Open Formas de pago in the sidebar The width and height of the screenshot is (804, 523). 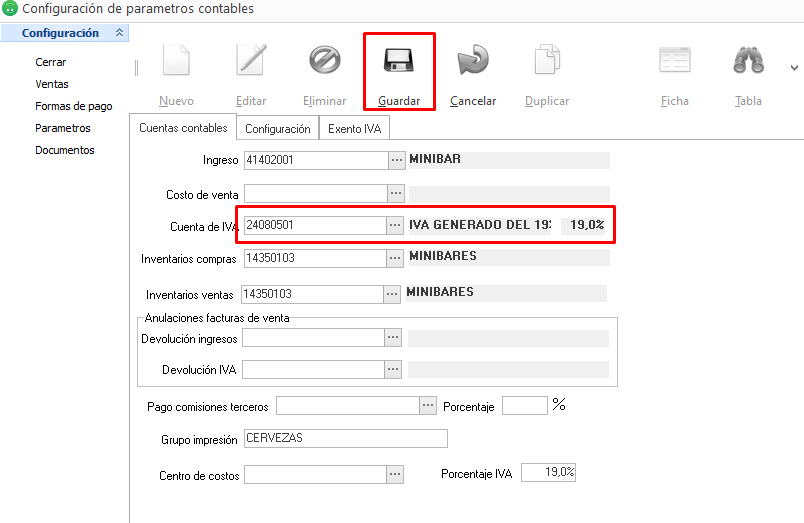click(x=73, y=106)
